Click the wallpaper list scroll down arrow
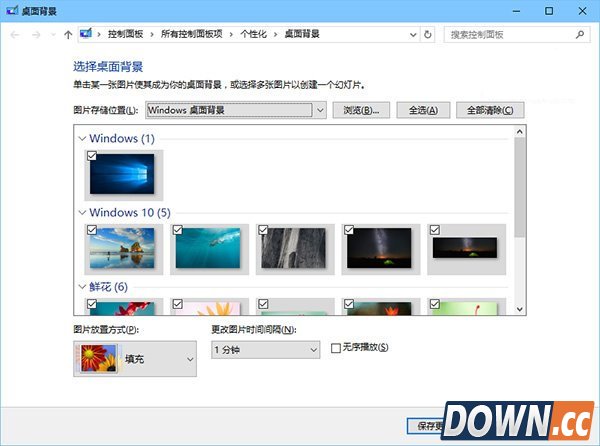This screenshot has height=446, width=600. click(x=520, y=309)
